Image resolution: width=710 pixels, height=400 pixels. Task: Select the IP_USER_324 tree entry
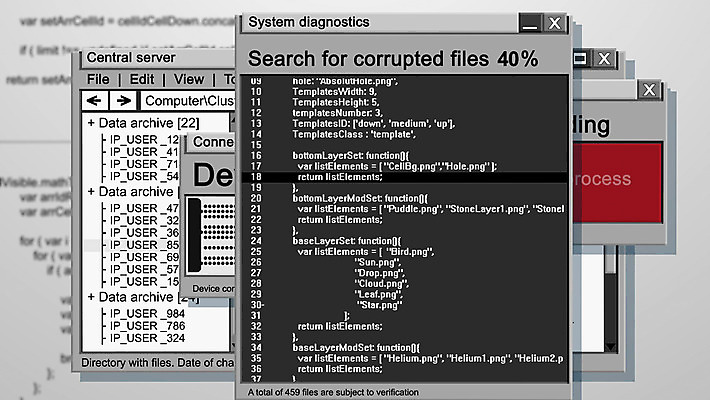148,338
